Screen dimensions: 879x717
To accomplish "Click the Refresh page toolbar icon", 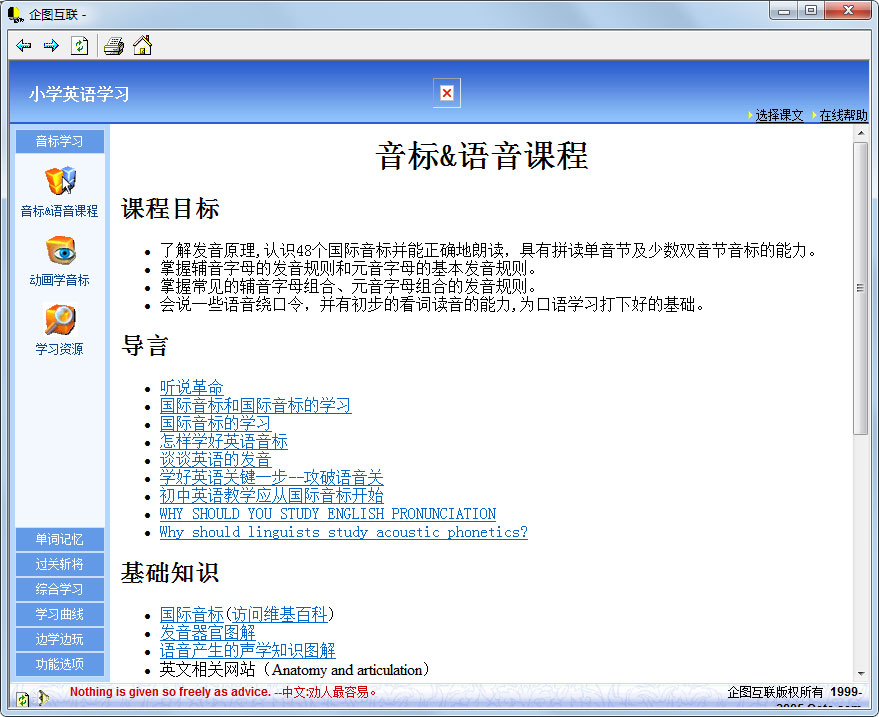I will coord(80,46).
